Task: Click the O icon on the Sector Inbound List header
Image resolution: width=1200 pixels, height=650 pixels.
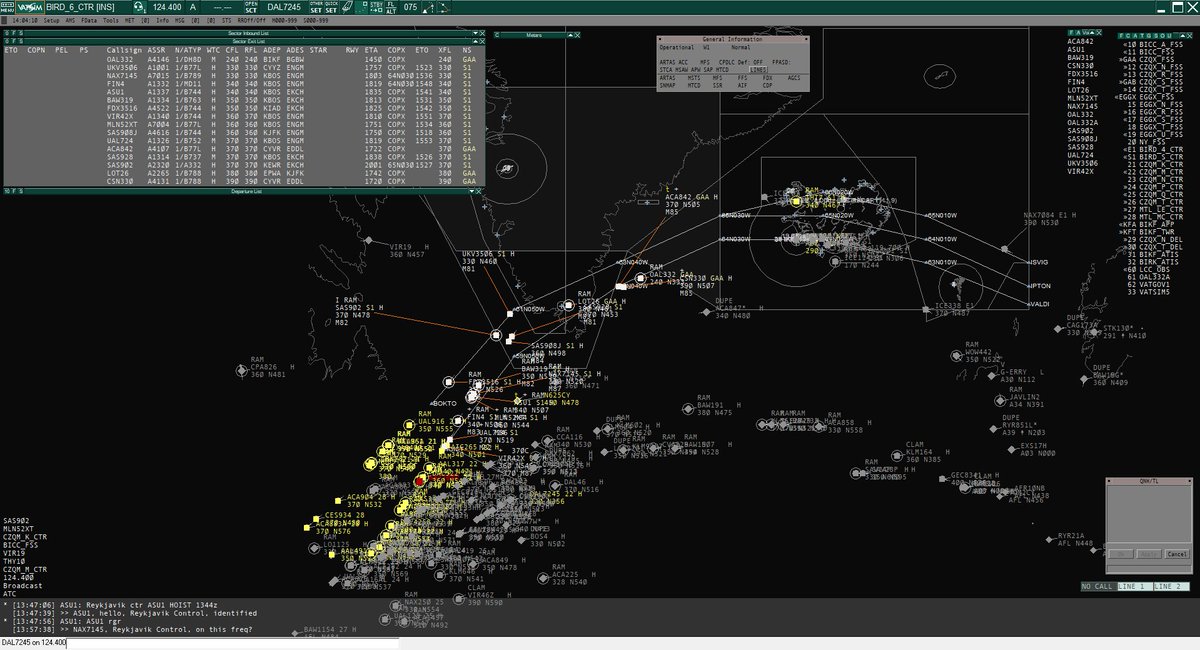Action: click(x=8, y=30)
